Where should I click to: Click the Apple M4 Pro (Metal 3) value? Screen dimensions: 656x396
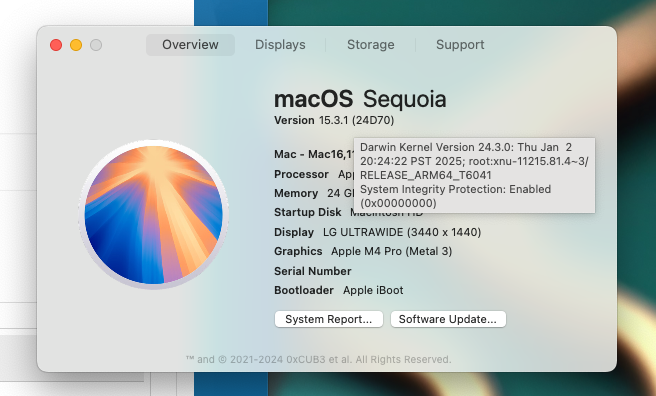[392, 251]
